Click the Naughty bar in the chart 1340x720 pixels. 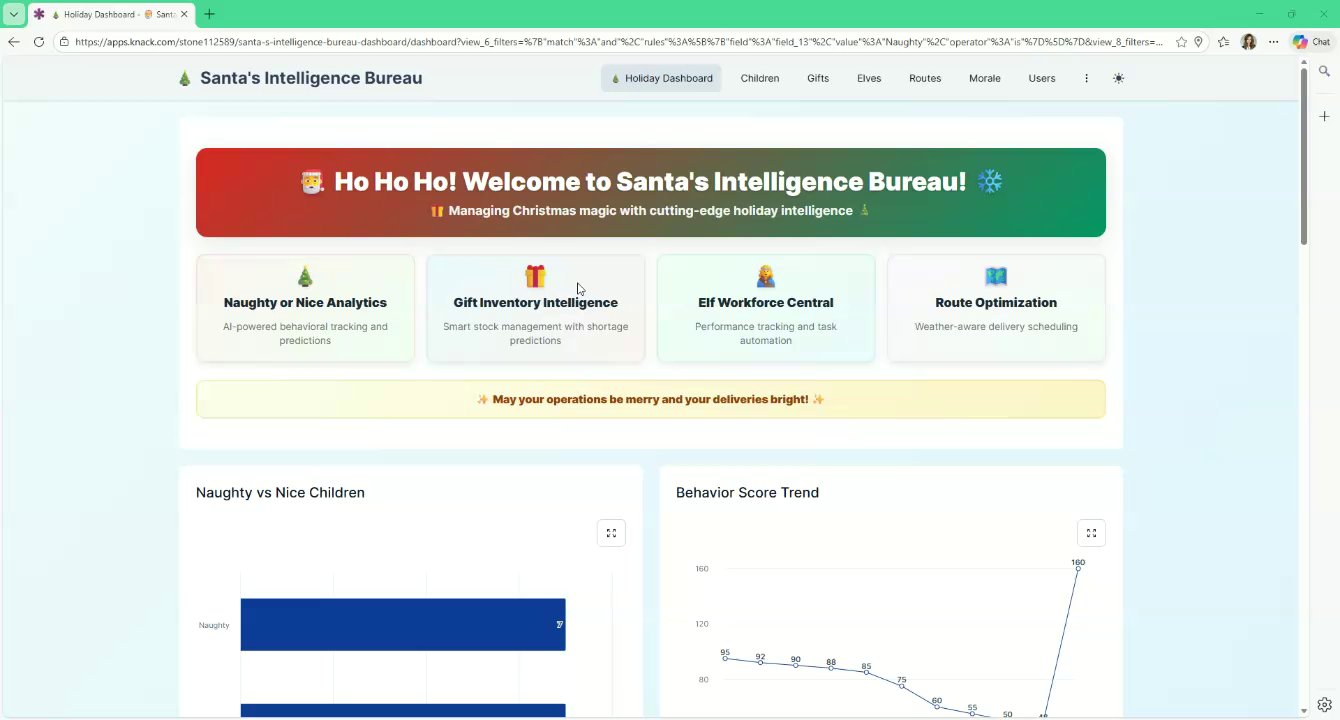pos(403,624)
